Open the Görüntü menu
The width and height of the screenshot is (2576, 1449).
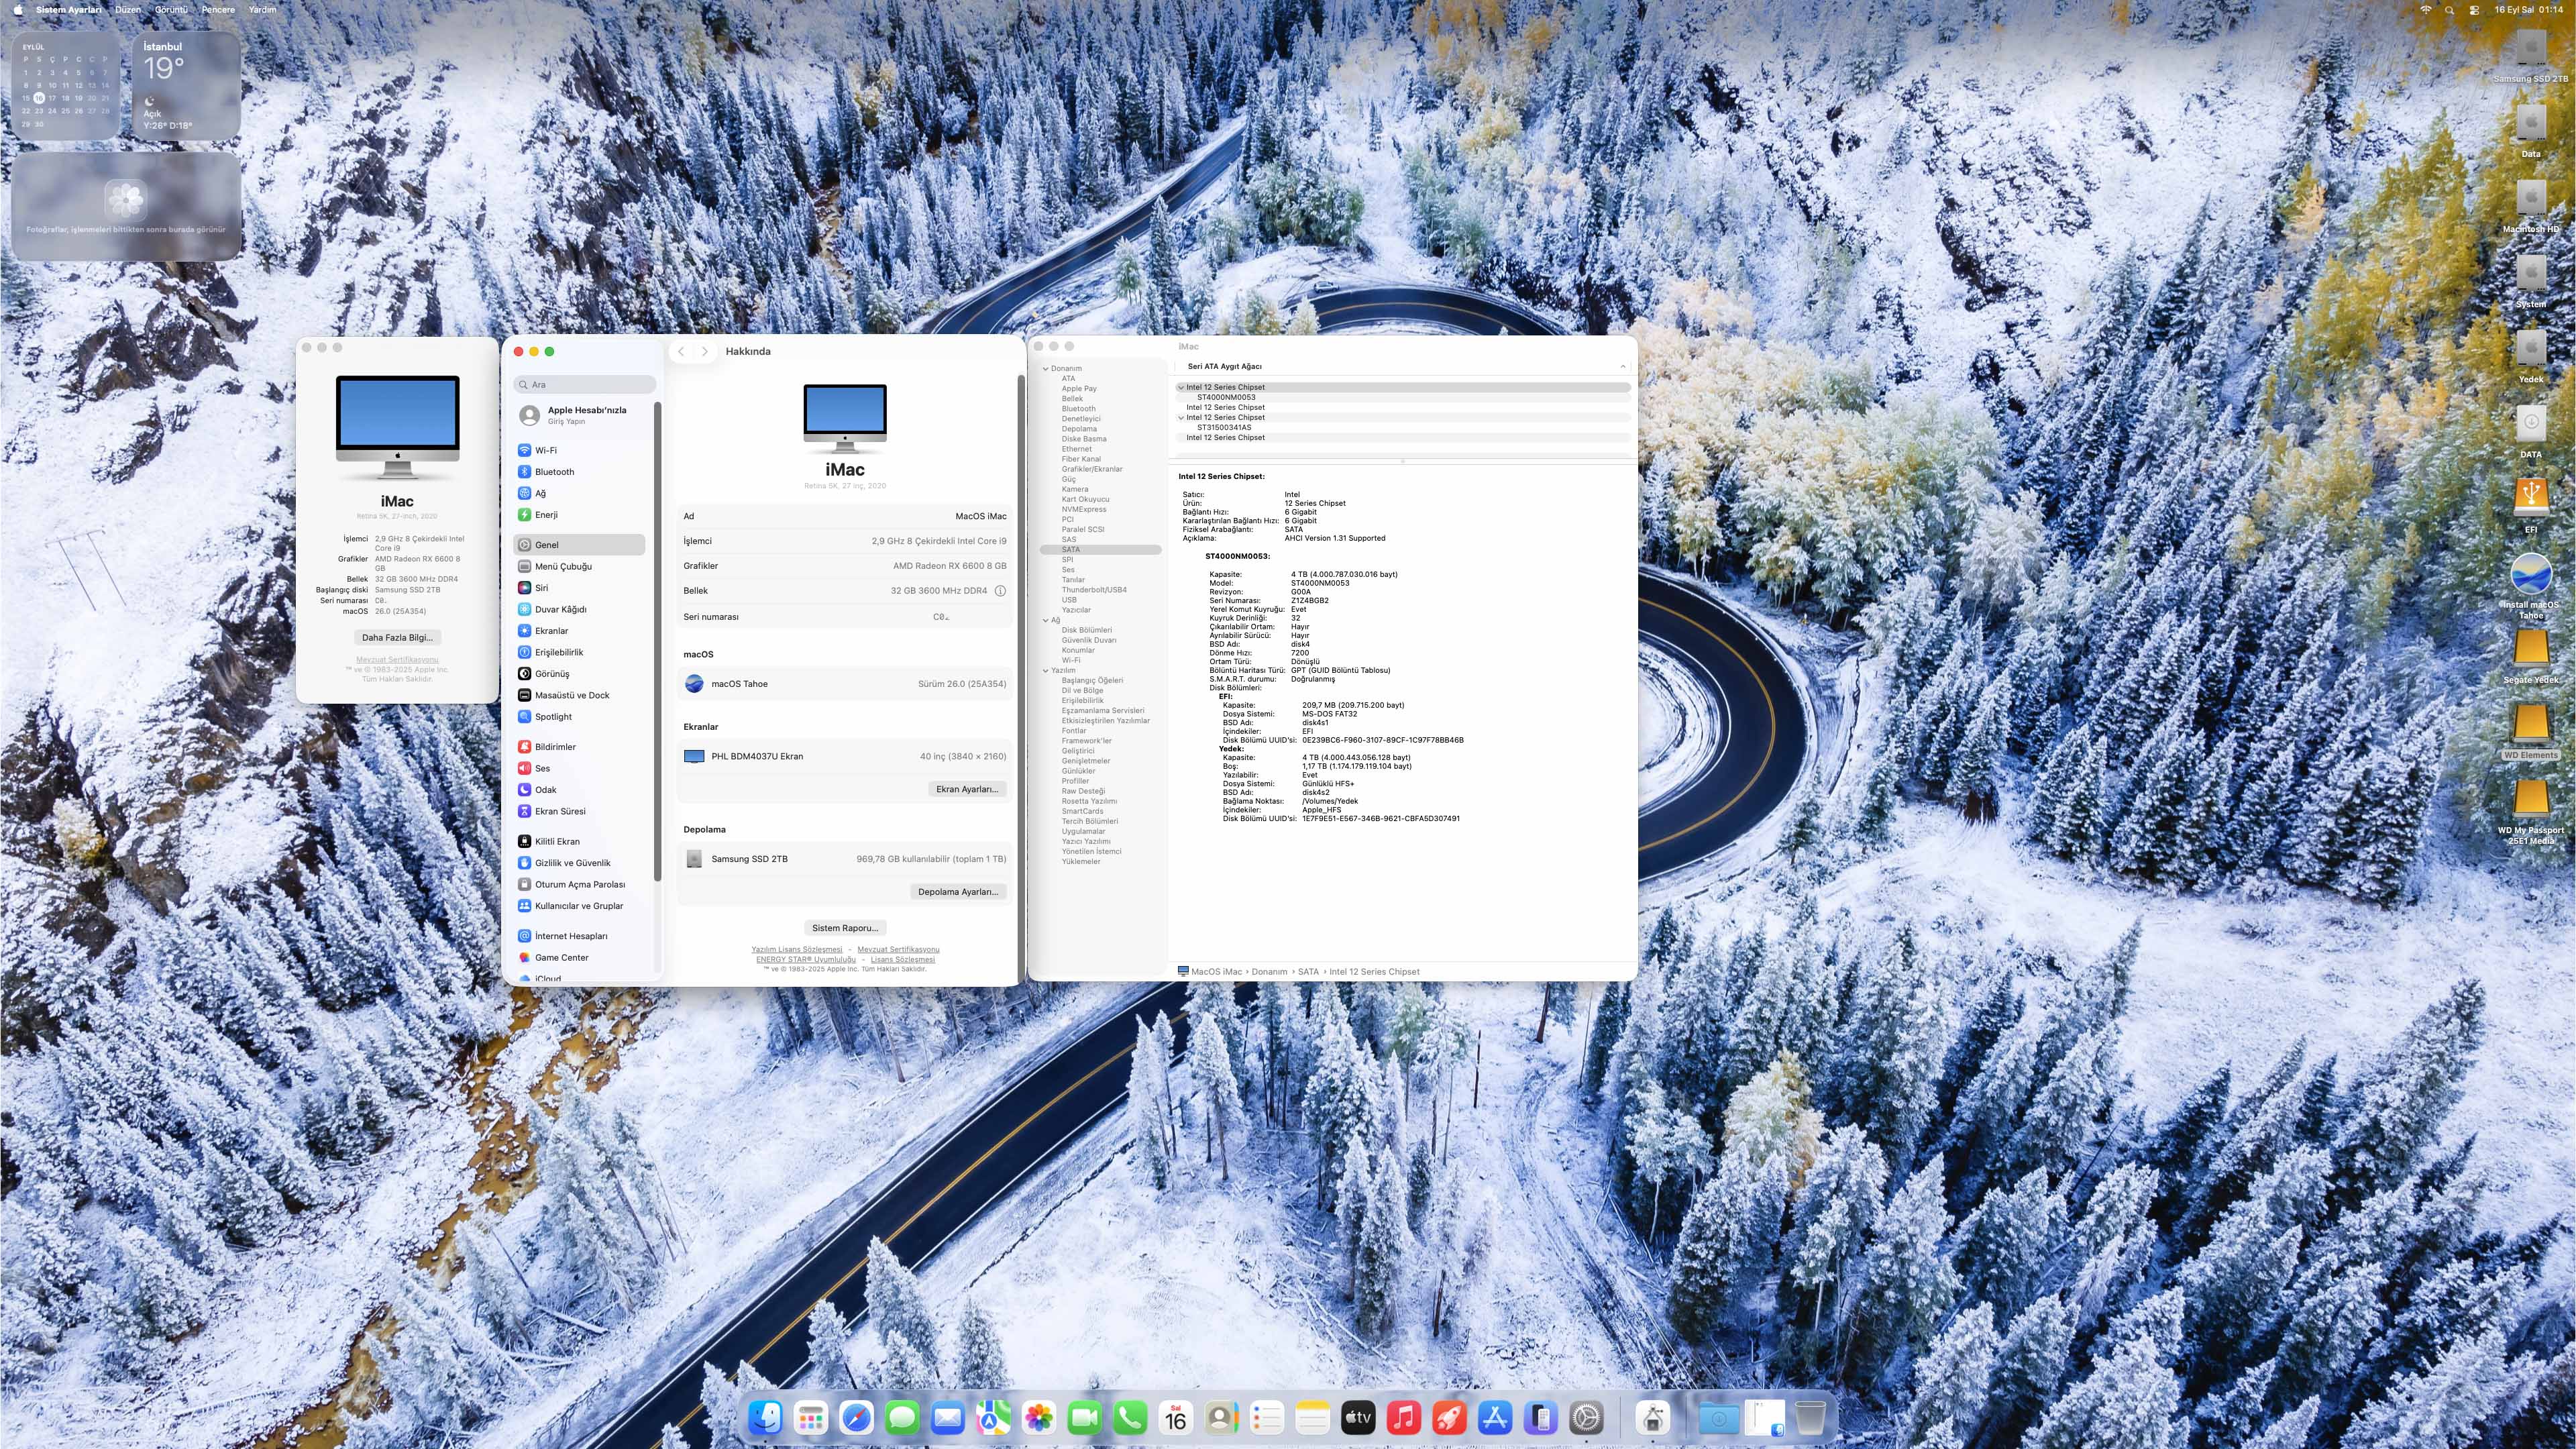point(171,10)
